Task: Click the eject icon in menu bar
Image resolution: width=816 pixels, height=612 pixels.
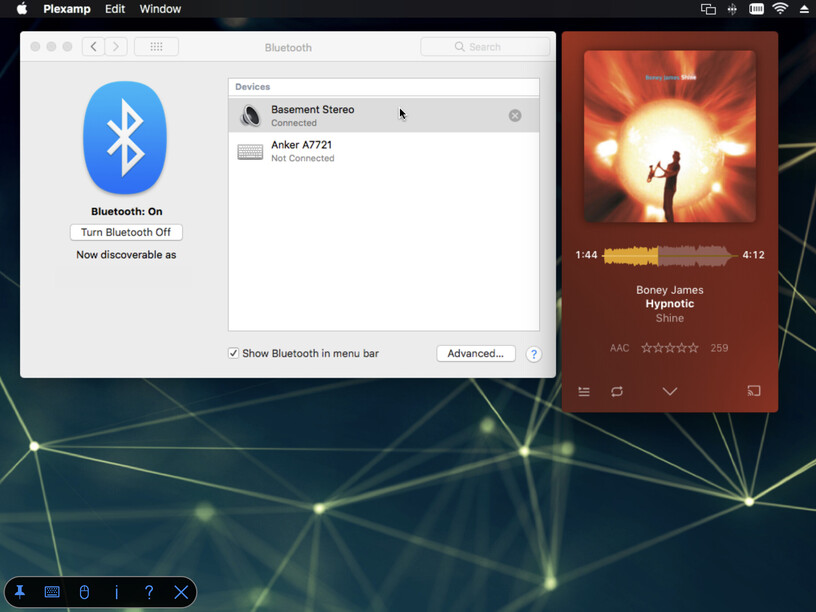Action: (804, 9)
